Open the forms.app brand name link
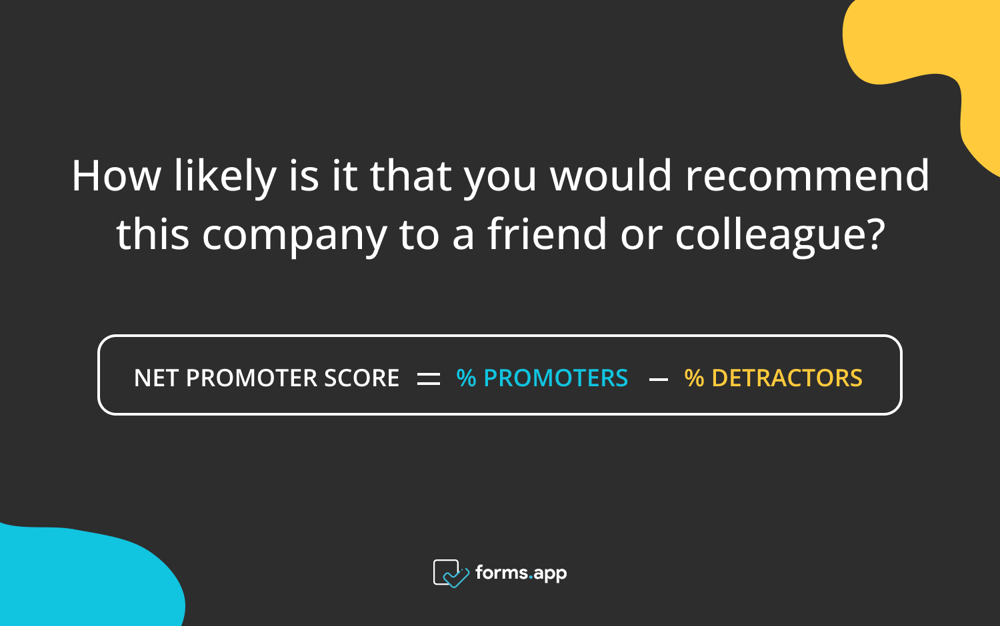 (x=521, y=573)
